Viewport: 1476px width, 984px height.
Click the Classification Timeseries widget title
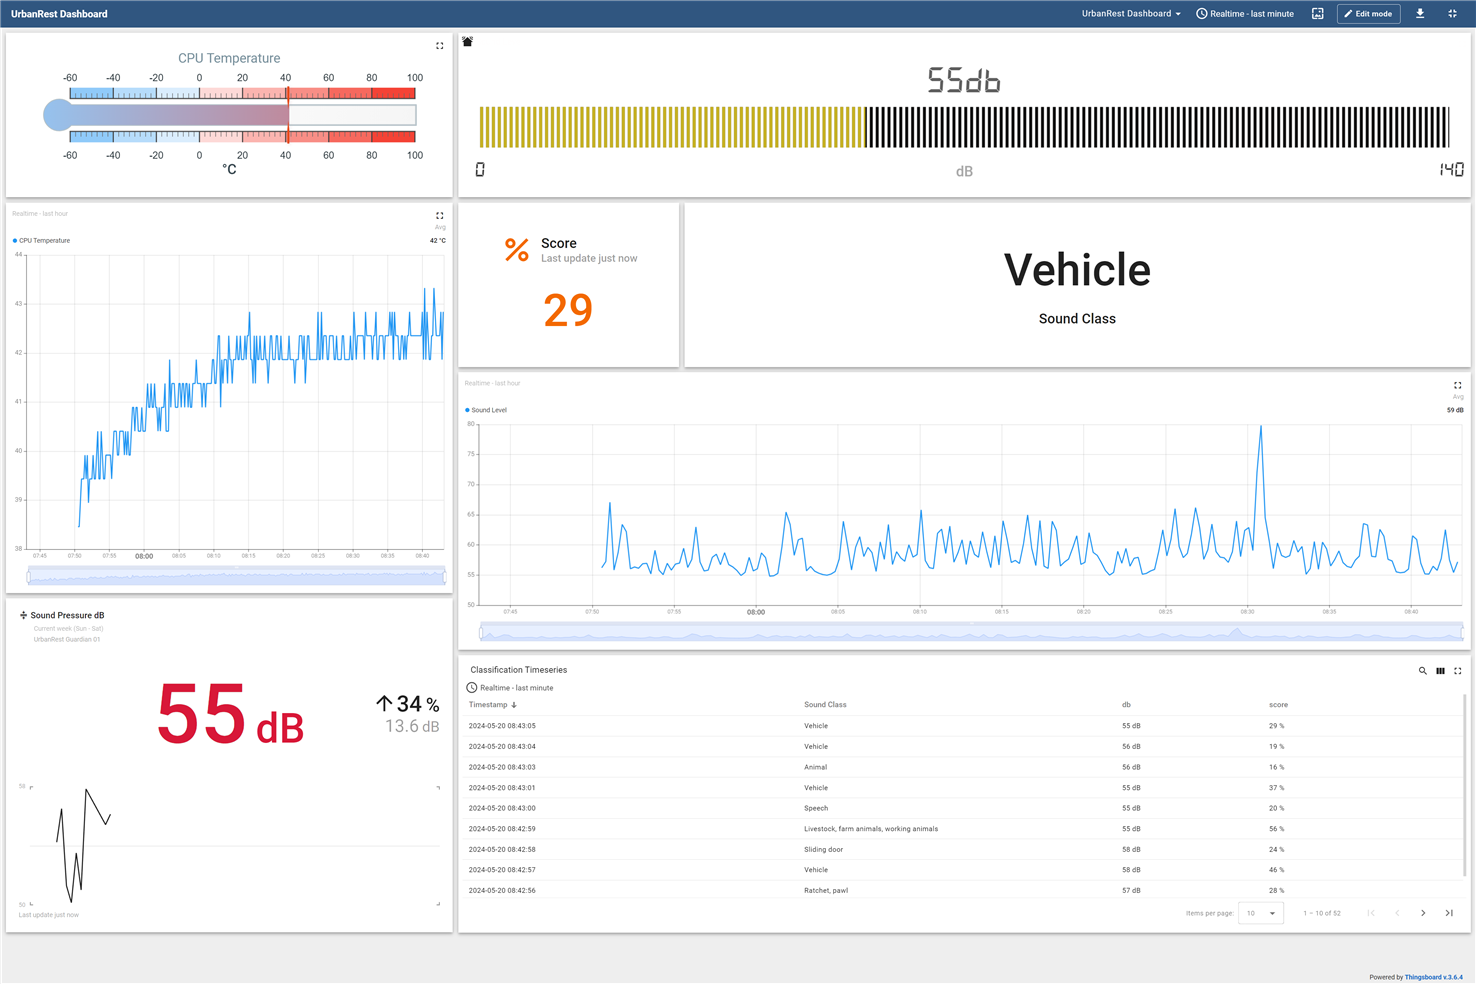coord(518,670)
